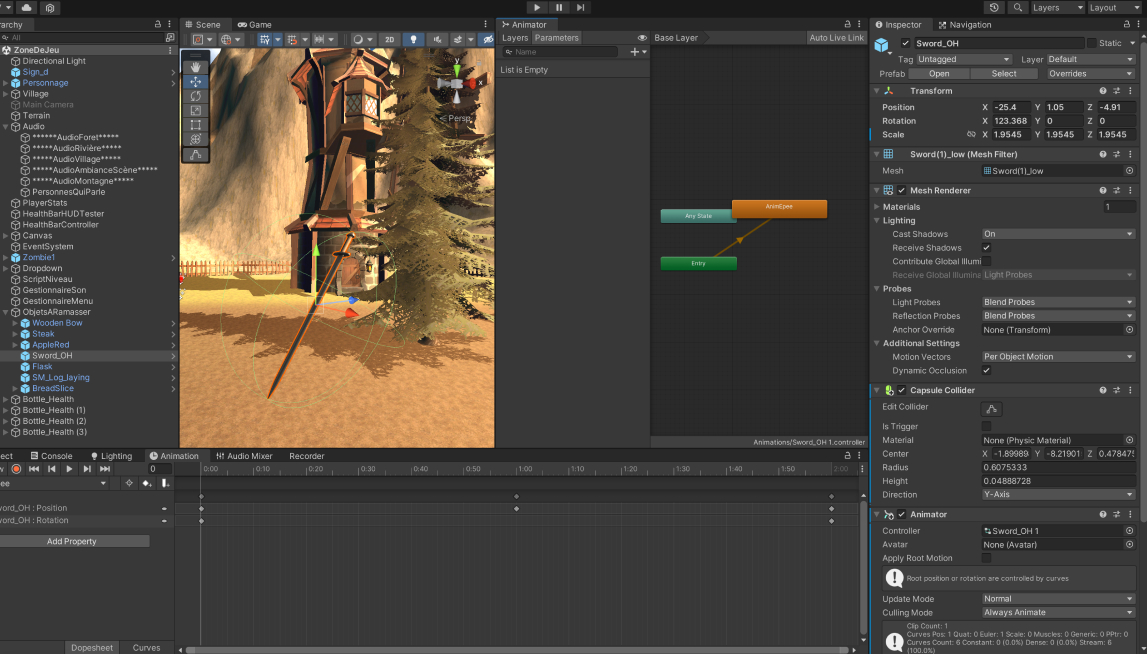Uncheck the Receive Shadows checkbox
The height and width of the screenshot is (654, 1147).
[x=986, y=248]
